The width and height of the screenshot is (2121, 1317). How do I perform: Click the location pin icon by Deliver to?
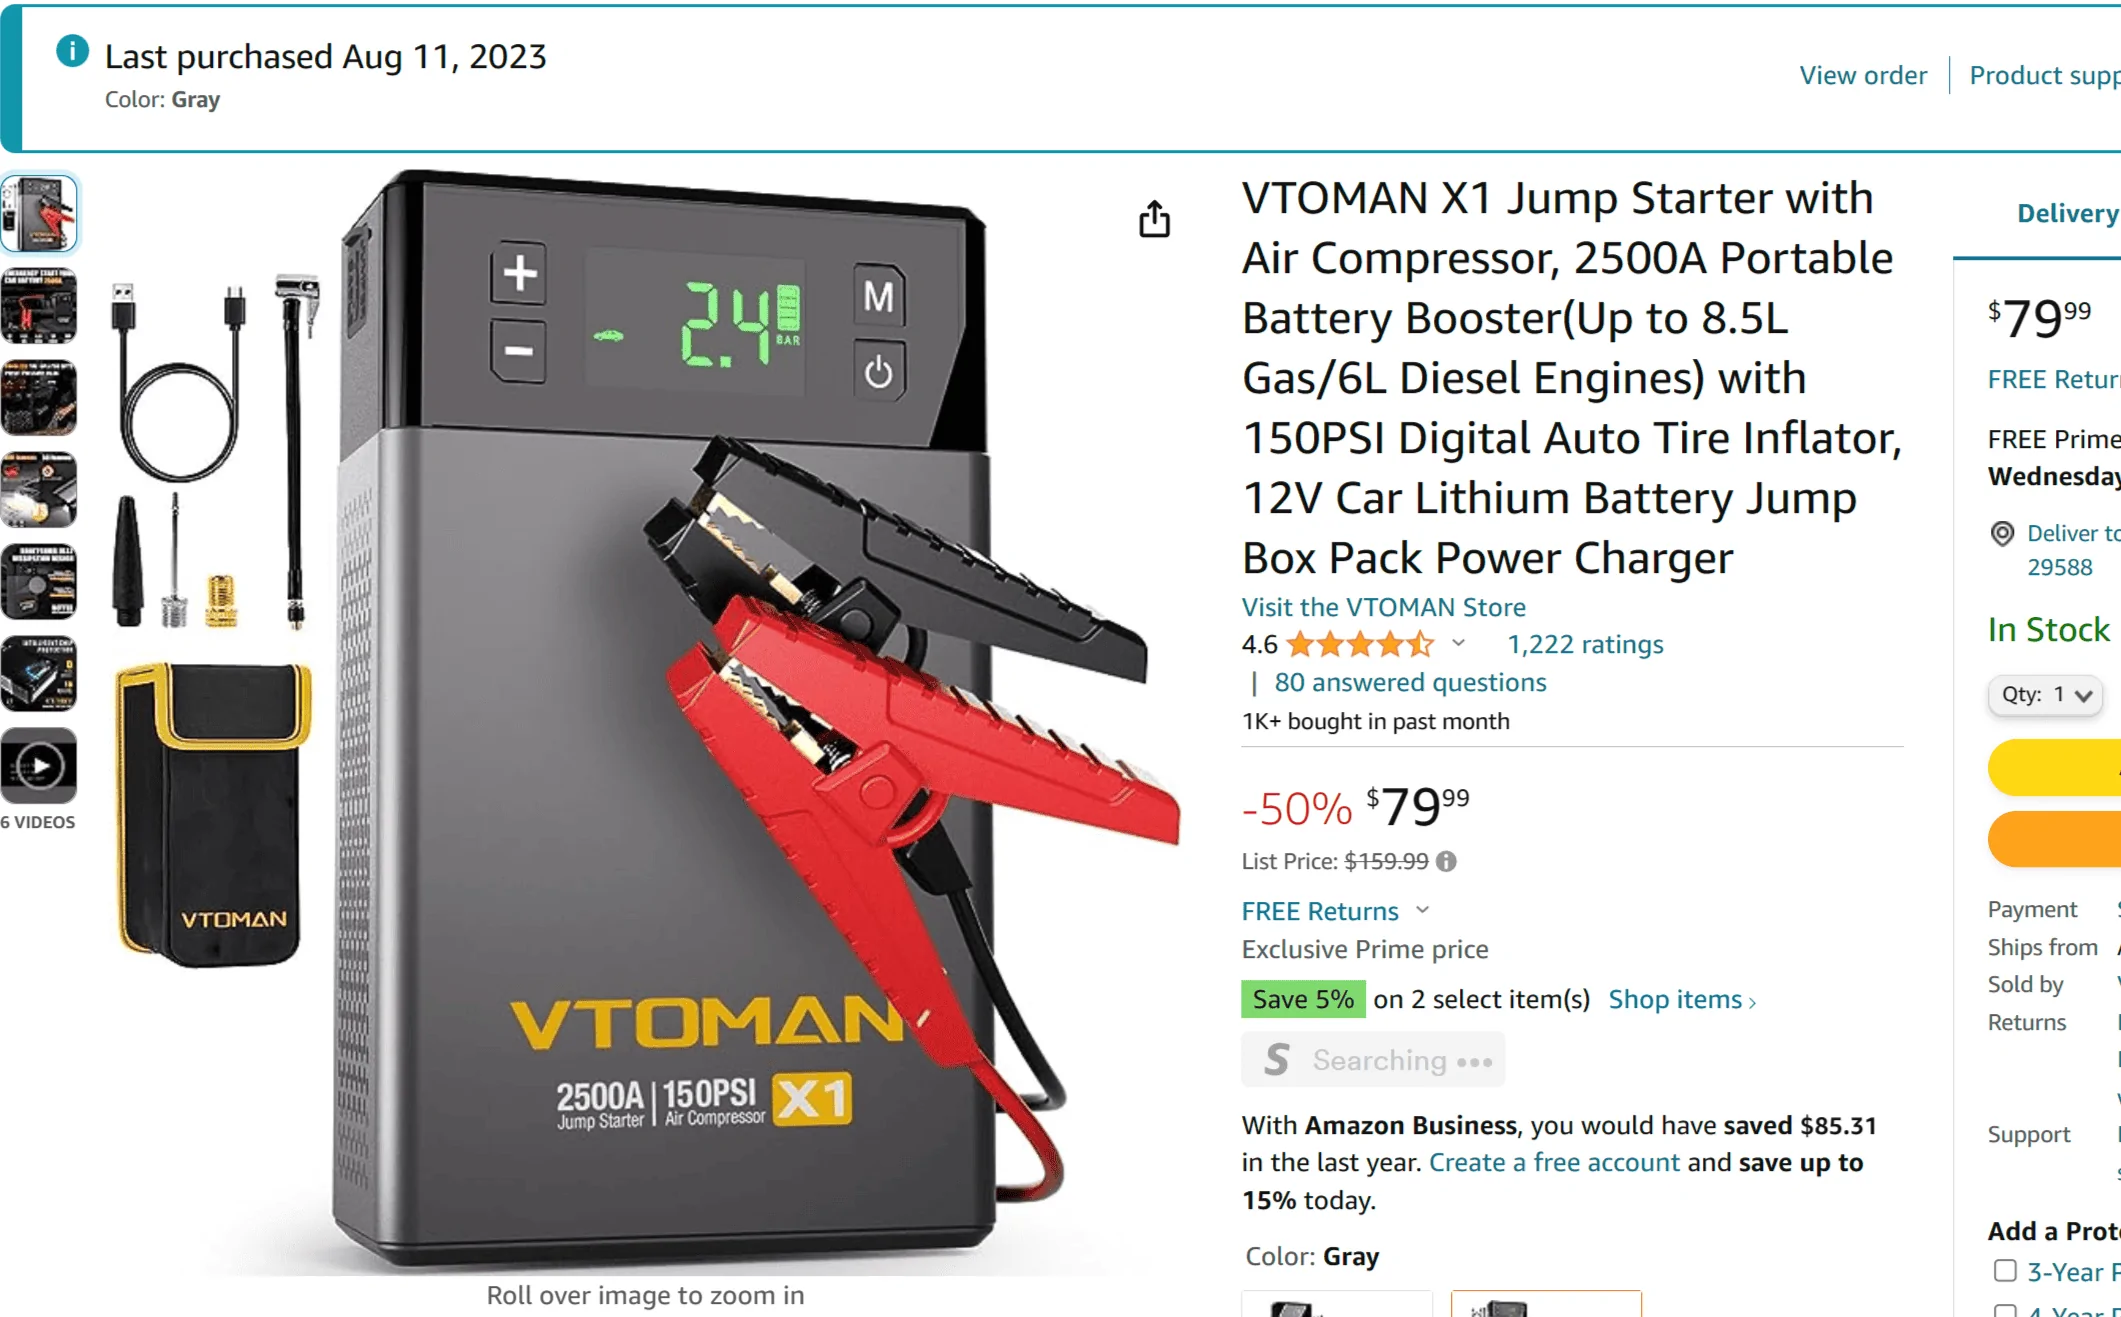point(2002,534)
